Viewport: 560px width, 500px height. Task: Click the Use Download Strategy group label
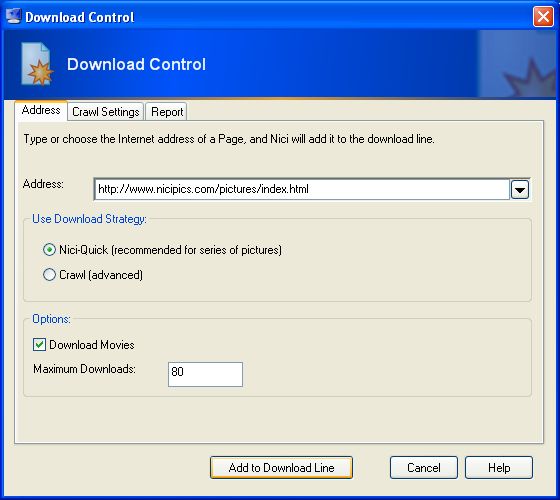(x=89, y=219)
